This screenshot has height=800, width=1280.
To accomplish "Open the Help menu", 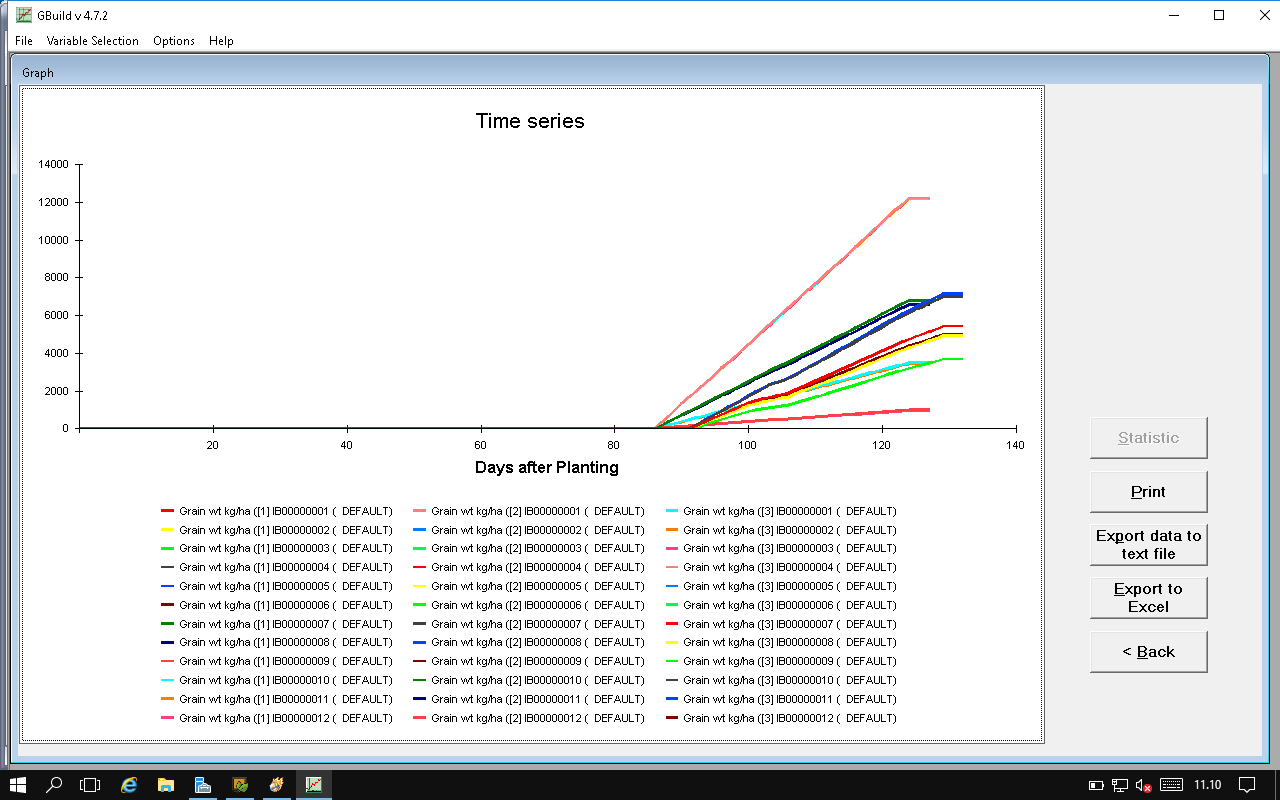I will pyautogui.click(x=221, y=41).
